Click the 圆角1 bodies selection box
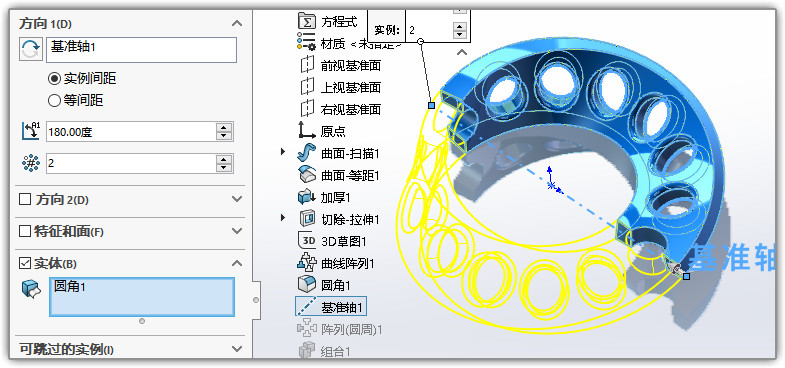The width and height of the screenshot is (785, 368). (x=142, y=297)
